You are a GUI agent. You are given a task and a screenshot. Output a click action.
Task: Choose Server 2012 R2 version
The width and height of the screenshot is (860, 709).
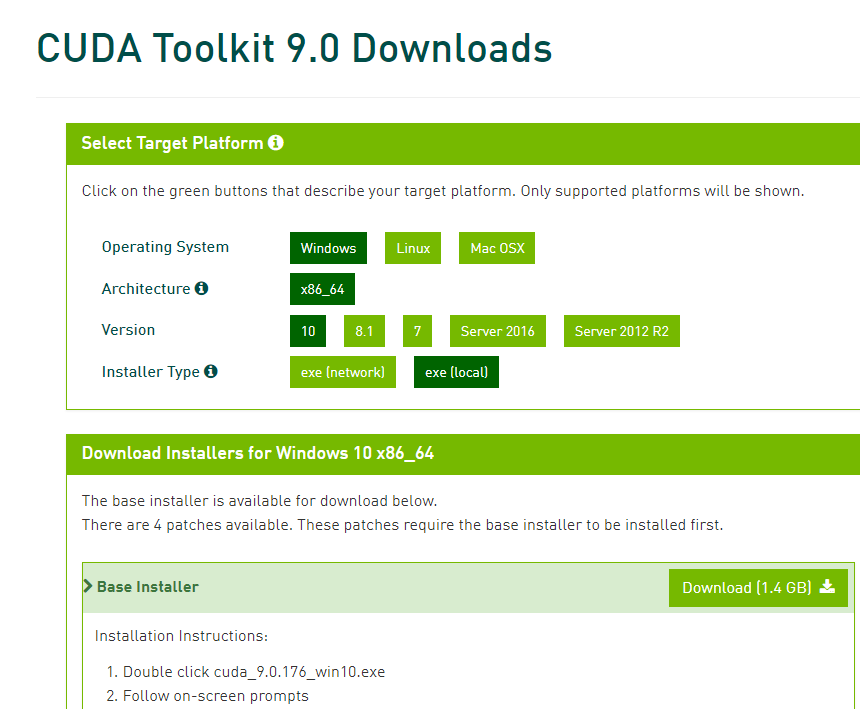coord(621,331)
